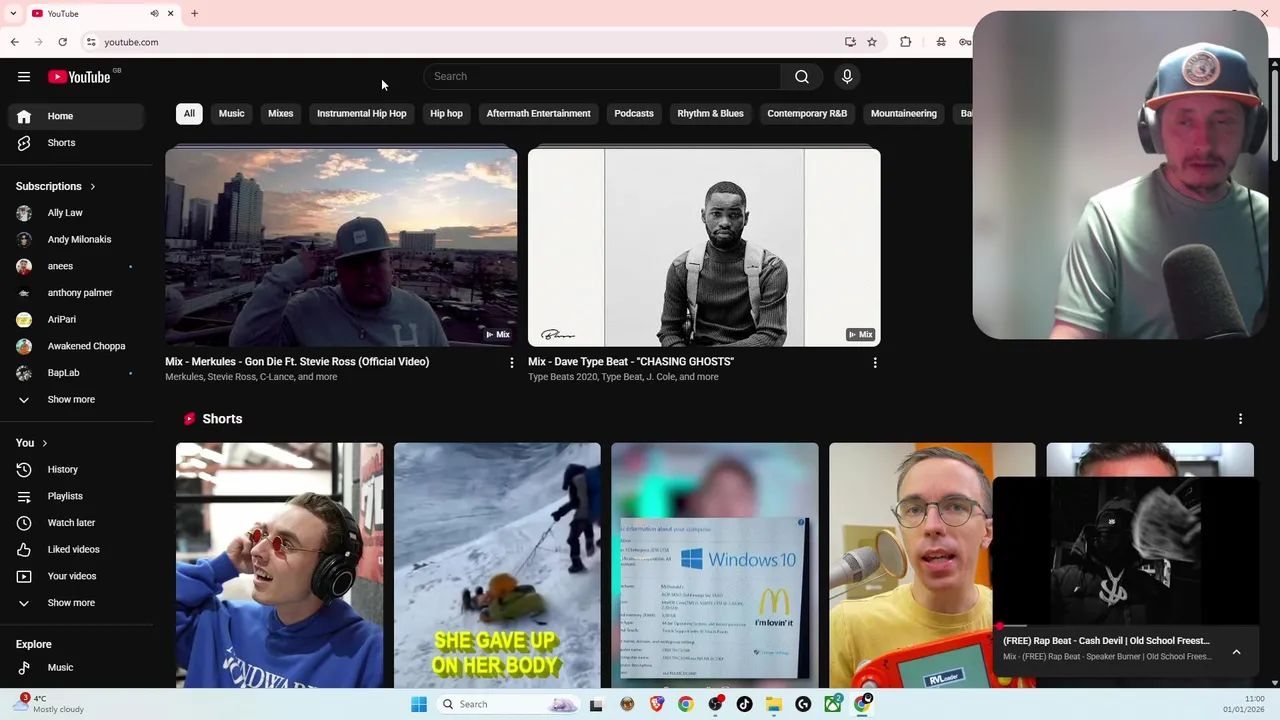This screenshot has height=720, width=1280.
Task: Go to Home in the sidebar
Action: [x=77, y=116]
